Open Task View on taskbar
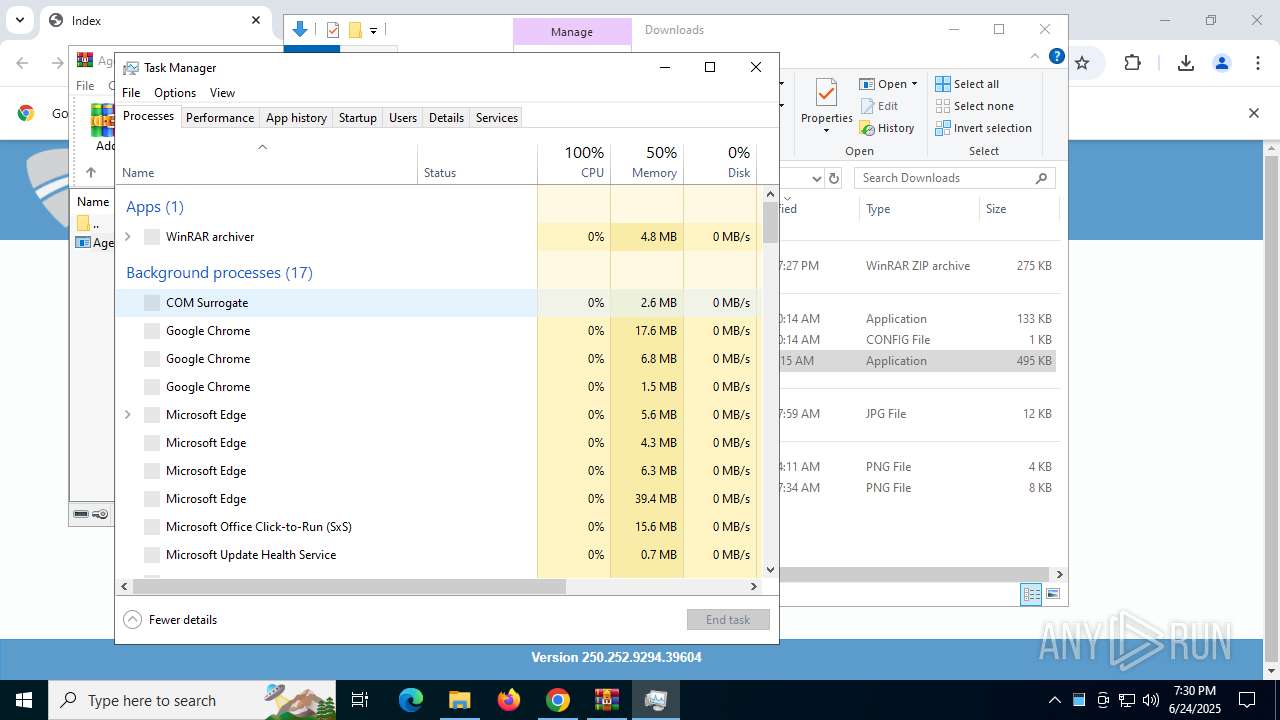 tap(360, 700)
